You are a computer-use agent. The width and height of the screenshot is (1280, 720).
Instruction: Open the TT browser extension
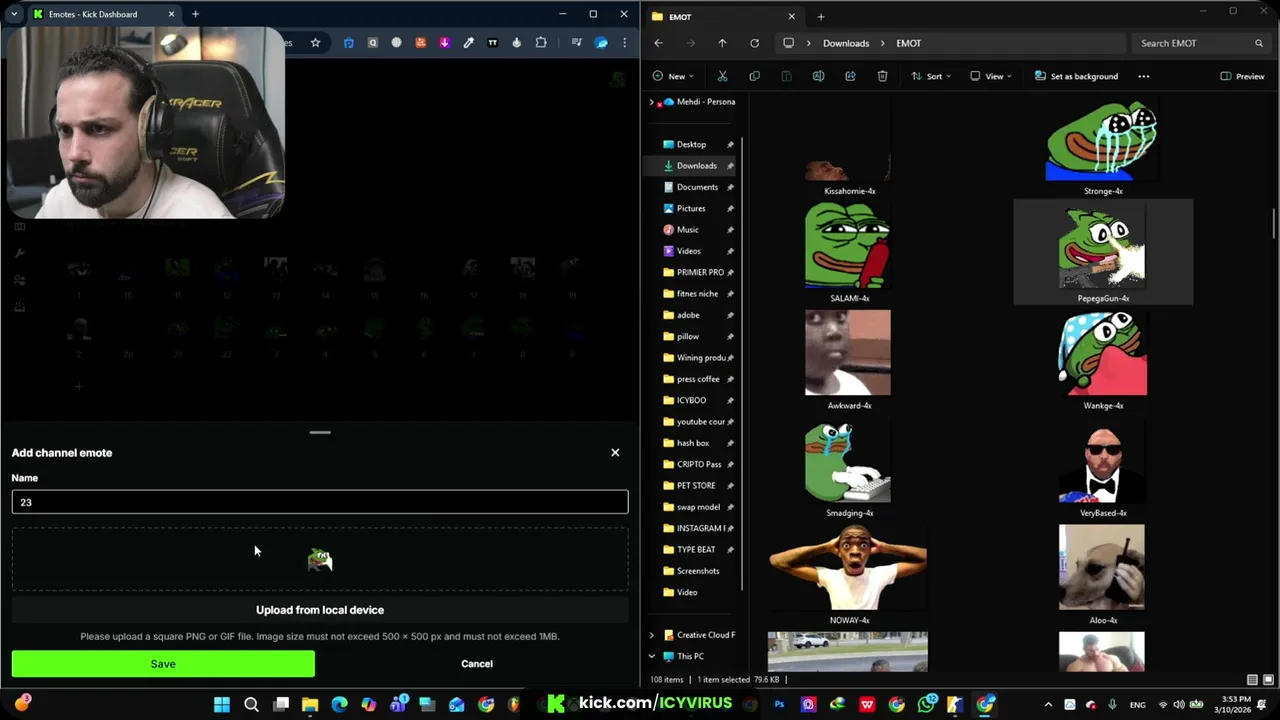click(492, 43)
